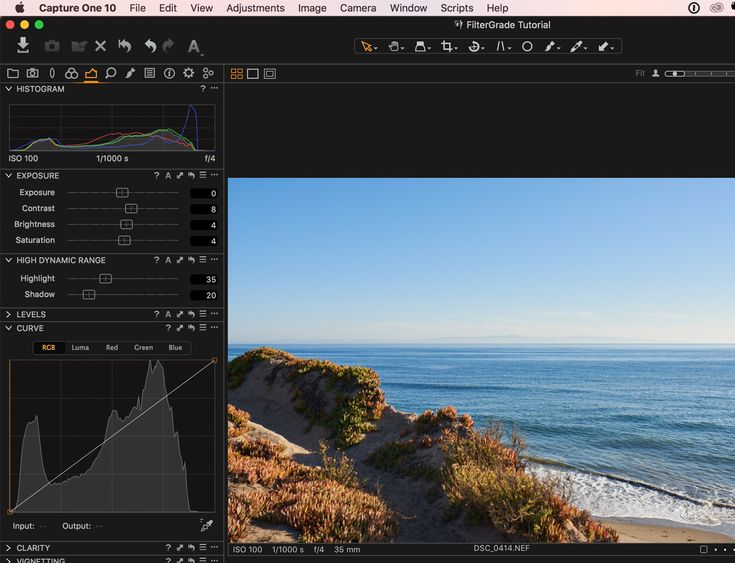The image size is (735, 563).
Task: Expand the Clarity panel
Action: tap(8, 548)
